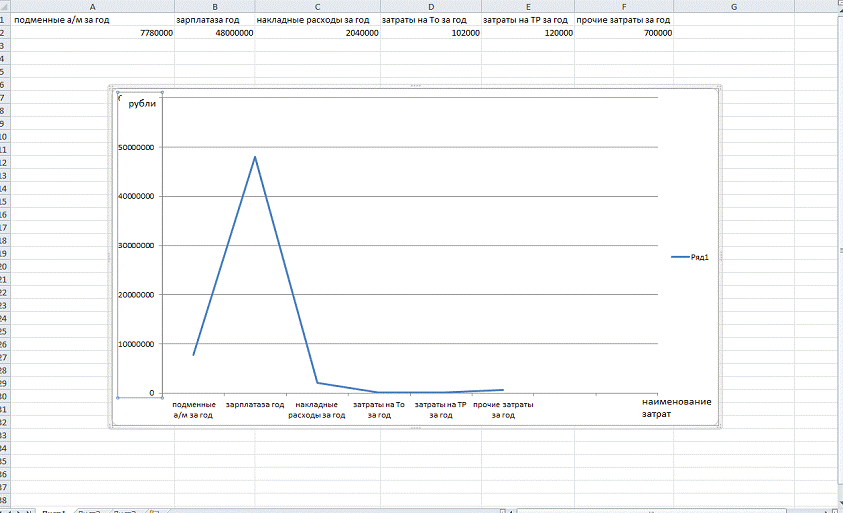Select the наименование затрат axis title
The image size is (843, 513).
point(676,407)
